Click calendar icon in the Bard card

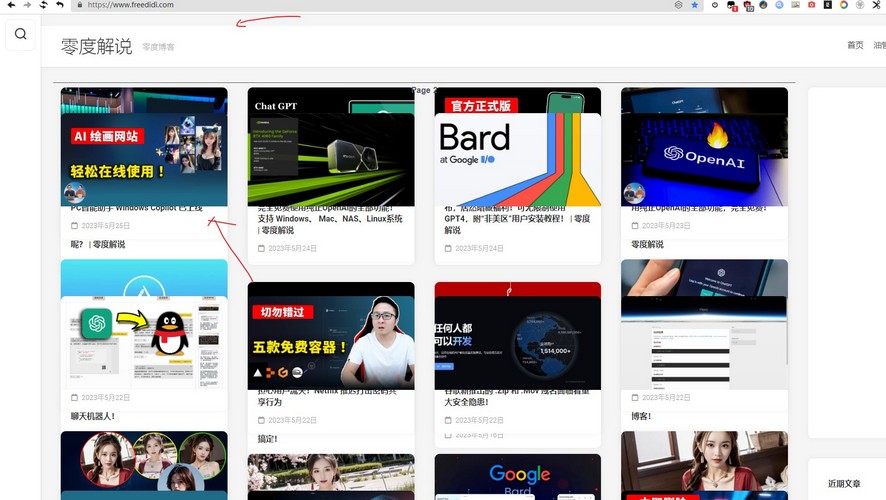448,248
